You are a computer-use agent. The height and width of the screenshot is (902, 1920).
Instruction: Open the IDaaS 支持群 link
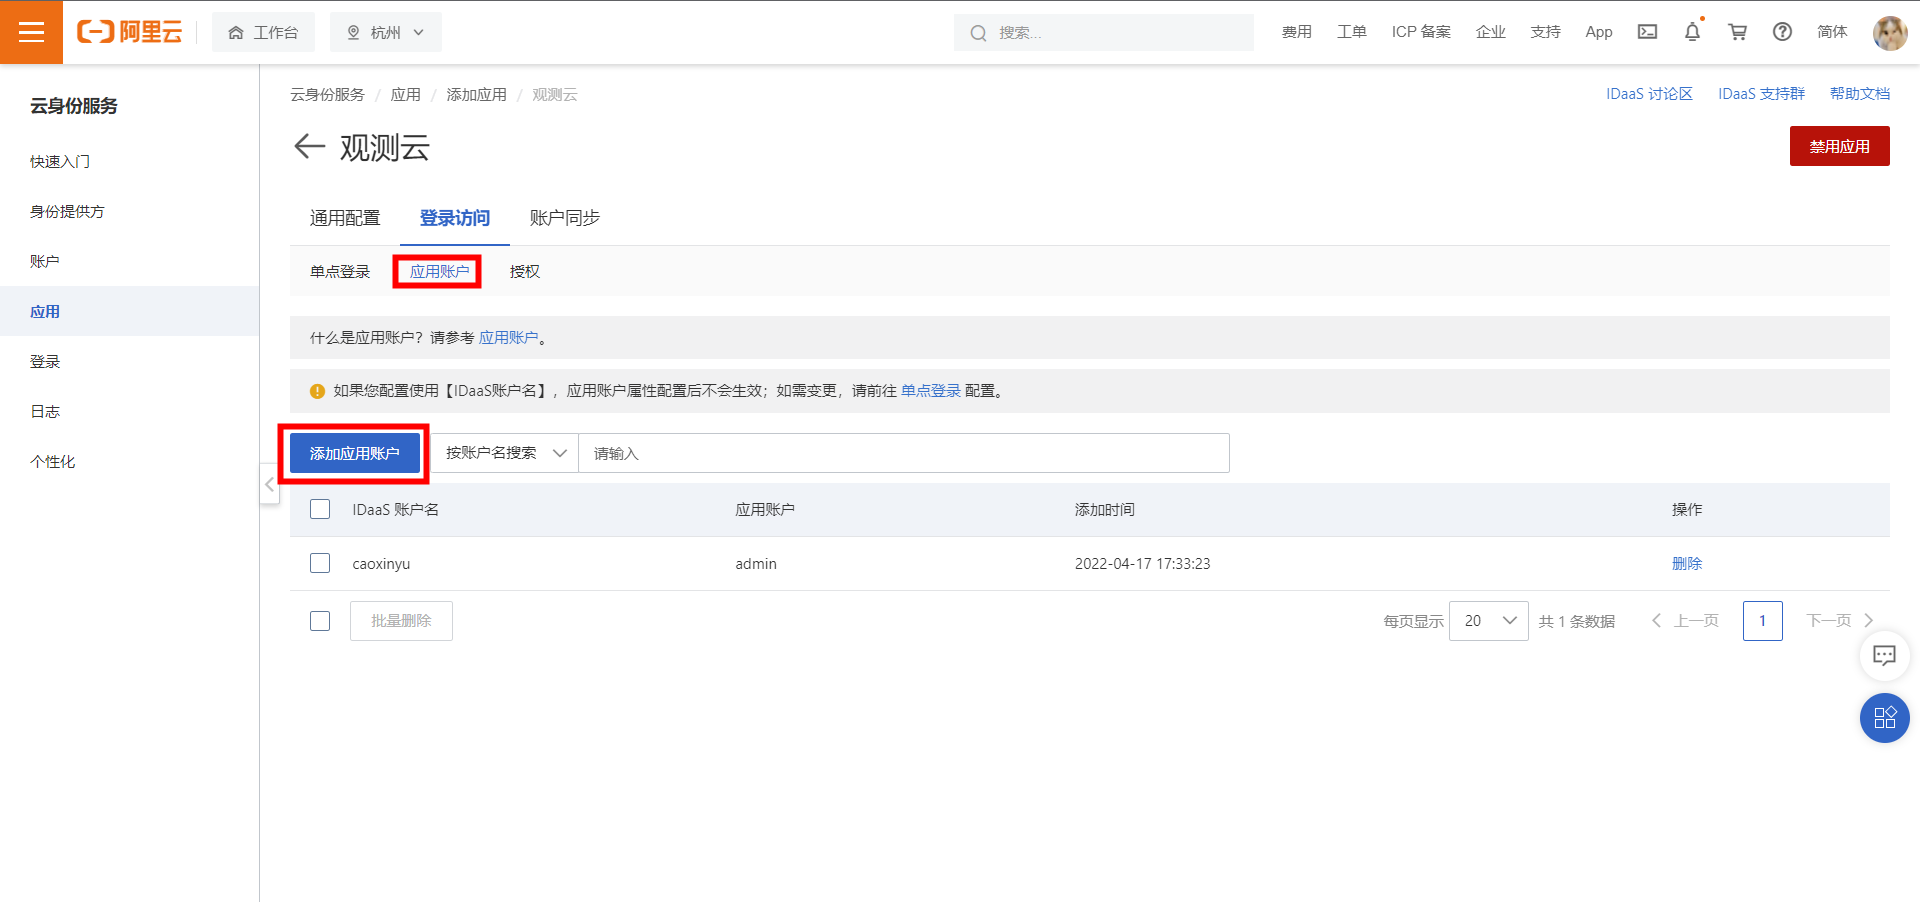pyautogui.click(x=1761, y=94)
